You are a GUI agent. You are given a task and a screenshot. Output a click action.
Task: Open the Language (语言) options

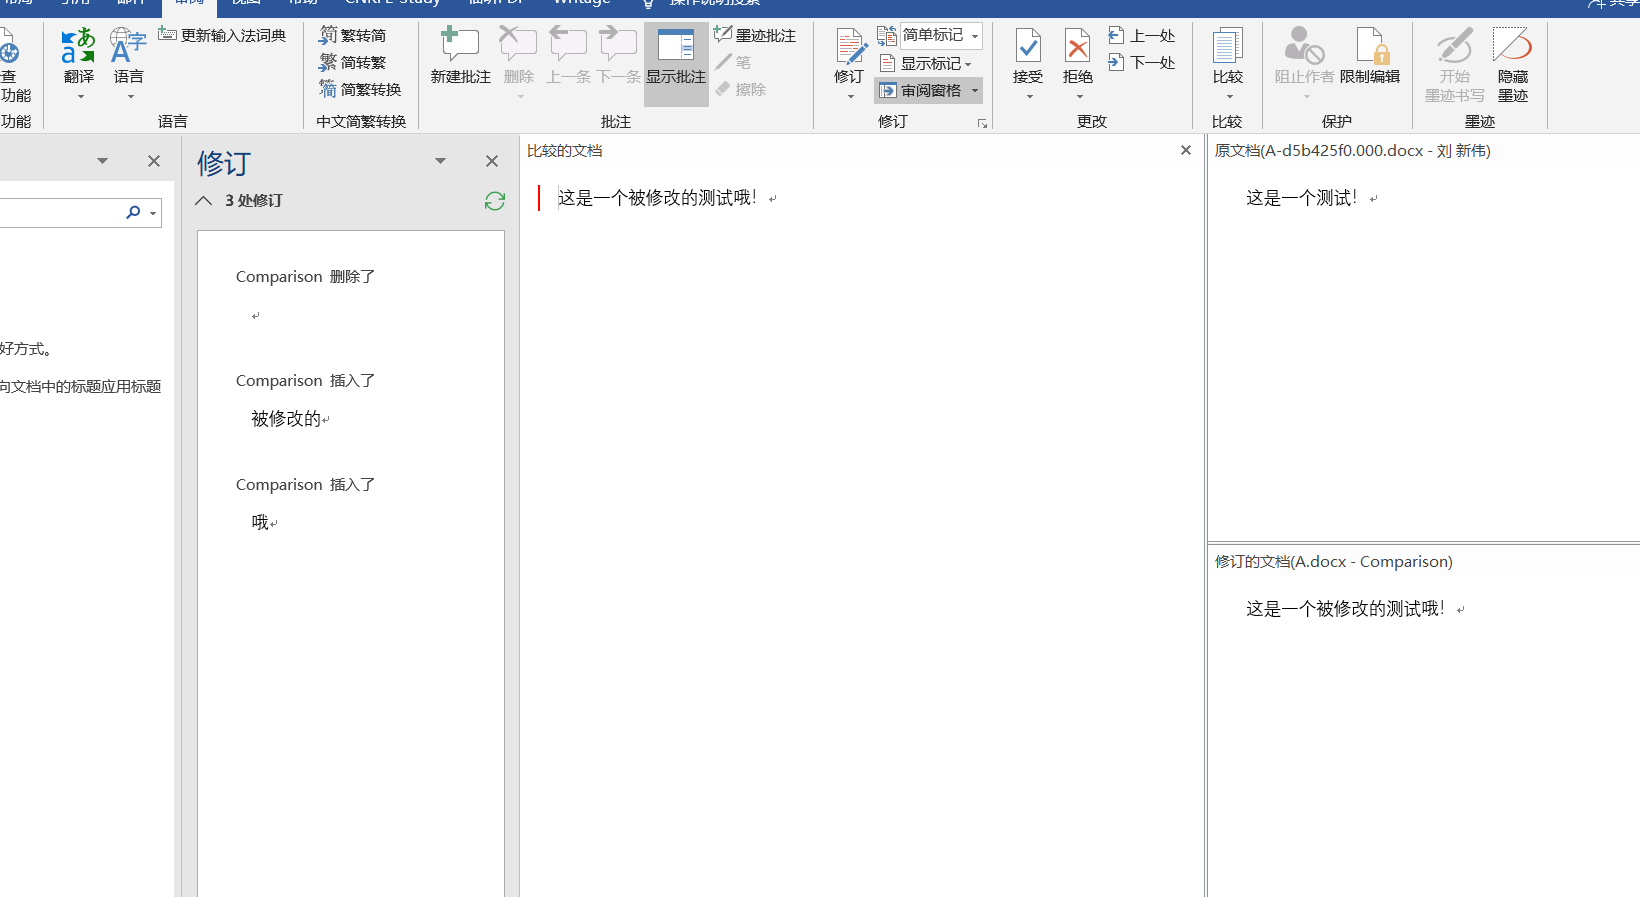click(128, 56)
